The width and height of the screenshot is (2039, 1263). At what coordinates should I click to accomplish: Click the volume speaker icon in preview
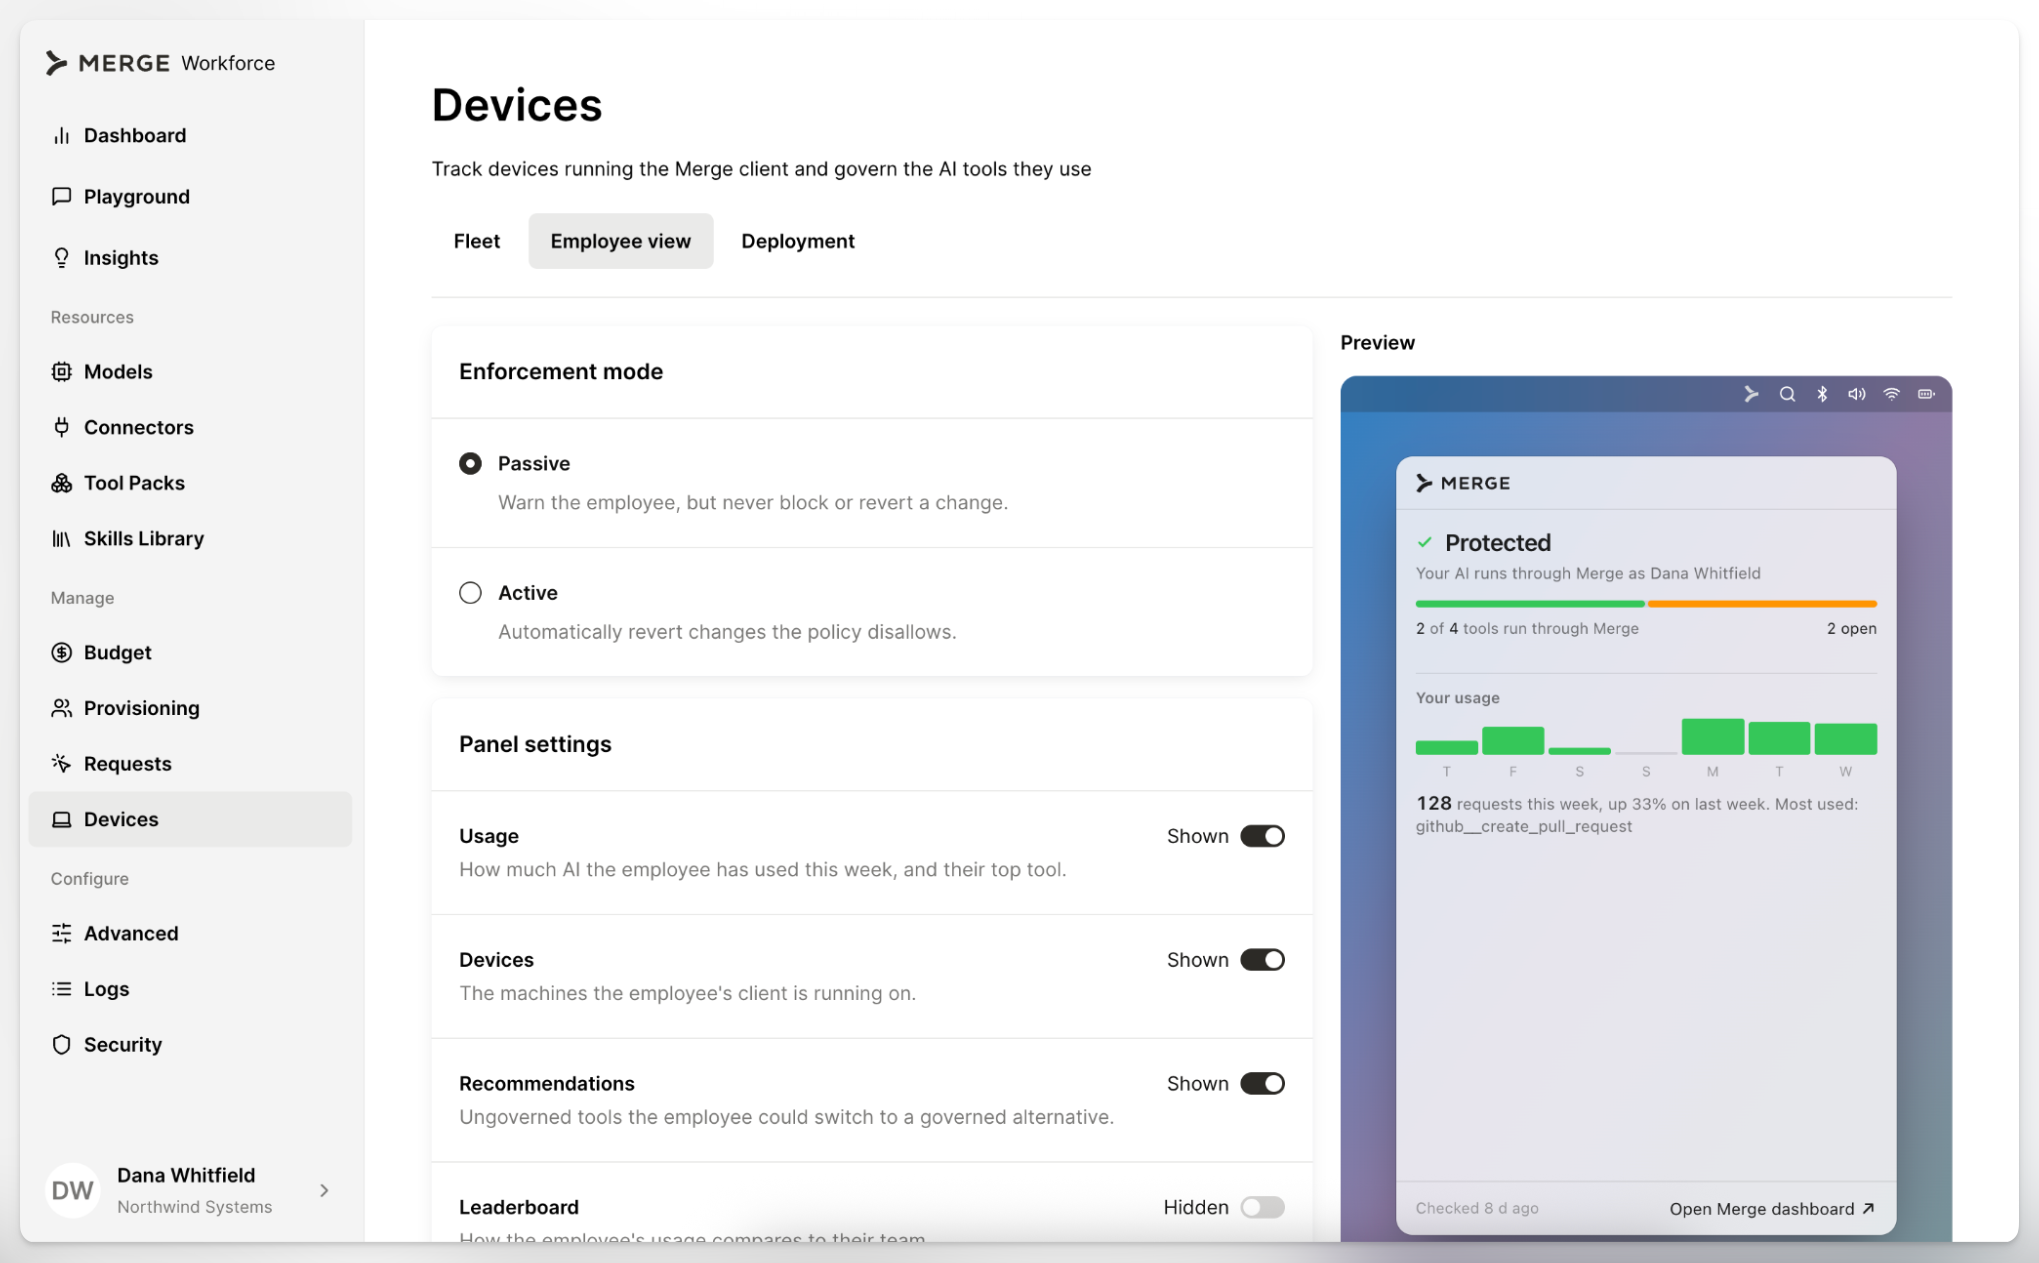(x=1856, y=394)
